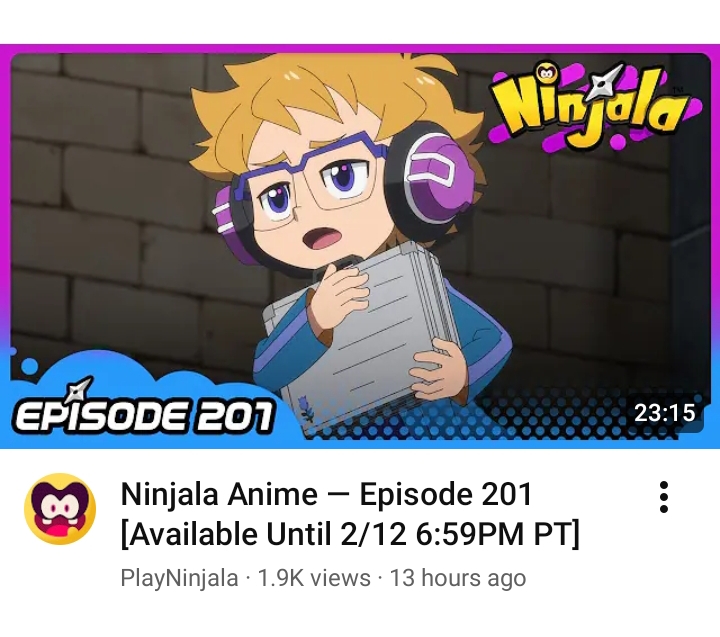Click the mascot face dotting the Ninjala logo
This screenshot has width=720, height=637.
[546, 73]
